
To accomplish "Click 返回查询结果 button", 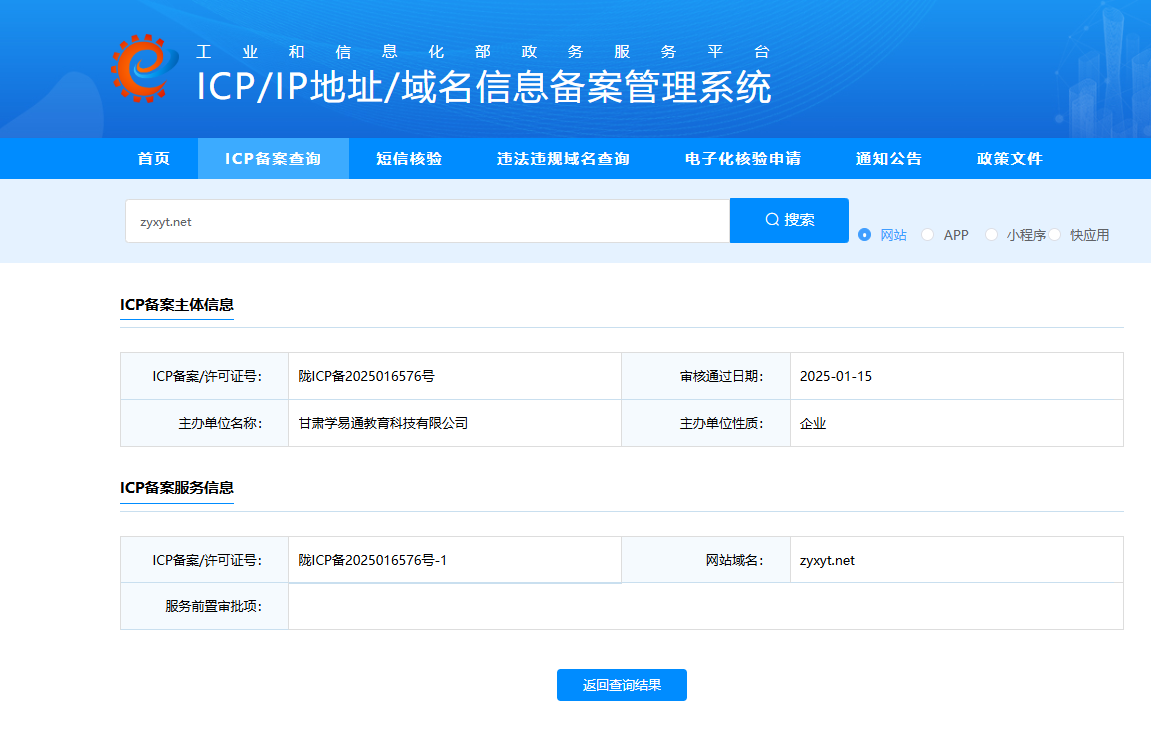I will coord(622,685).
